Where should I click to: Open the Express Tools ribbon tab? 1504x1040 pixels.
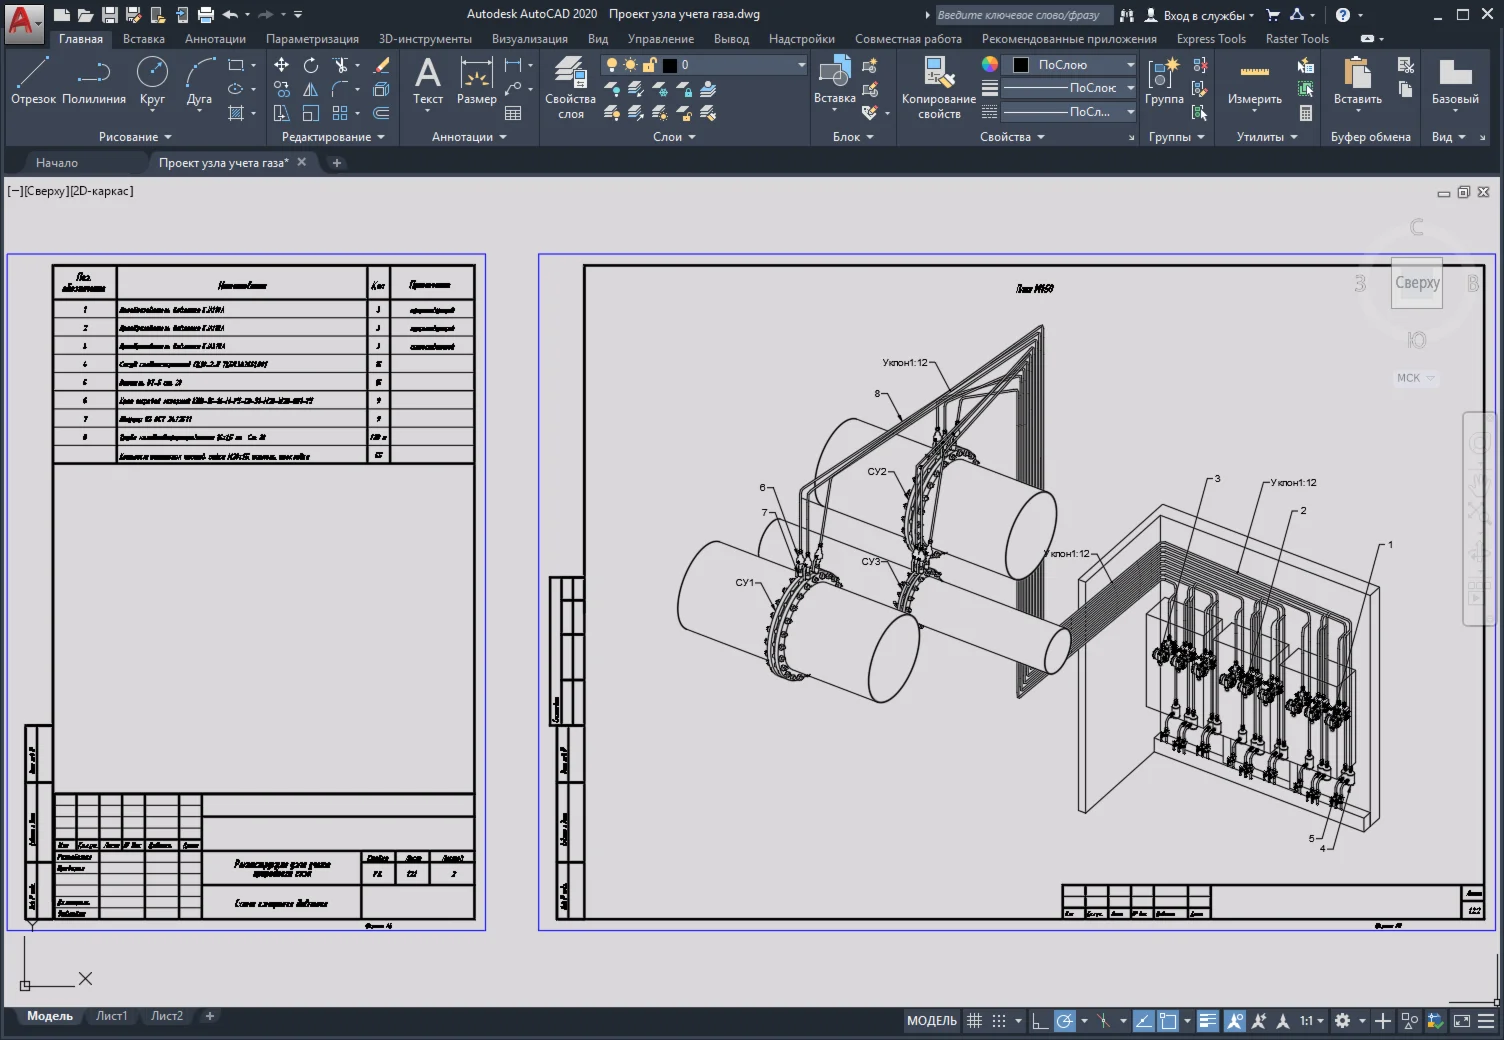pyautogui.click(x=1211, y=39)
